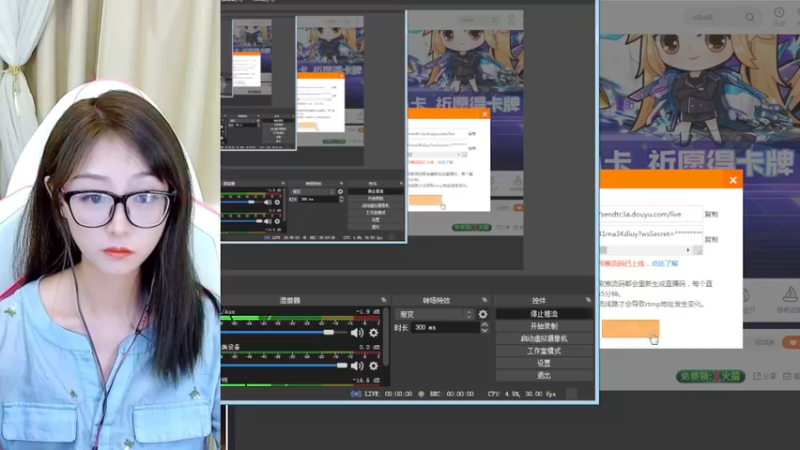Click the blue learn-more link in dialog
Screen dimensions: 800x450
[x=665, y=263]
